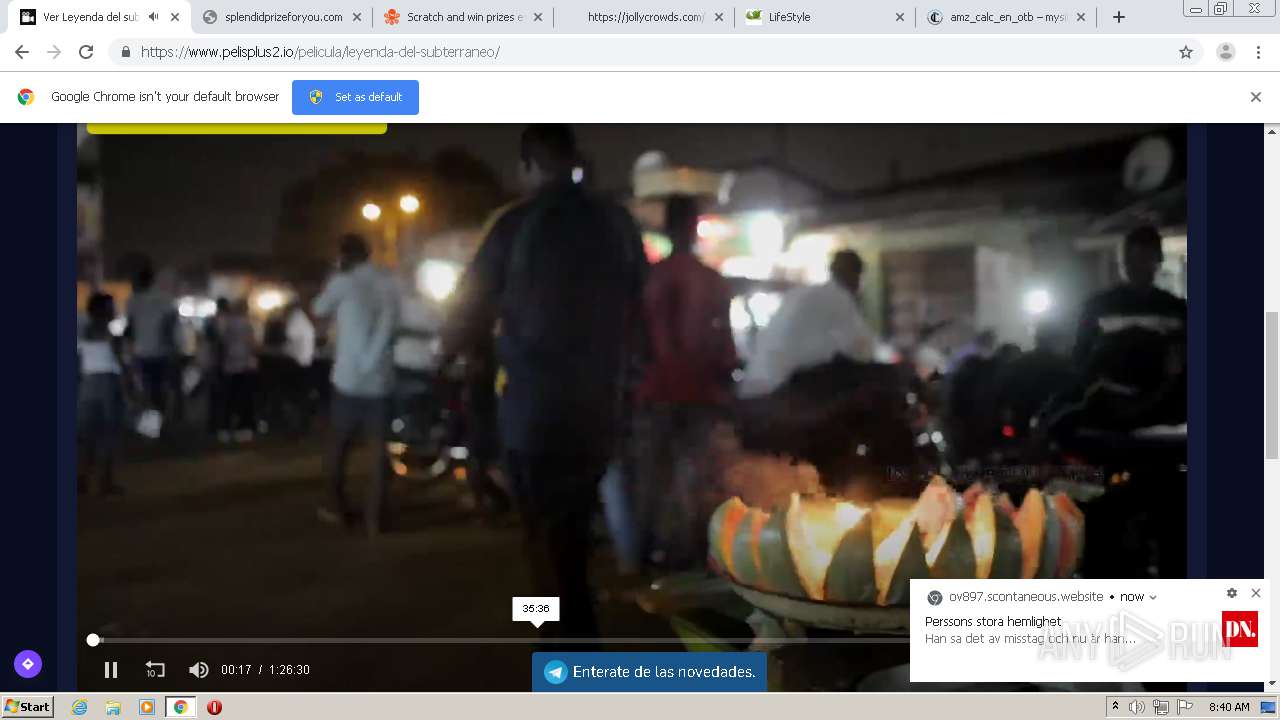Close the jollycrowds.com tab
The image size is (1280, 720).
[718, 17]
